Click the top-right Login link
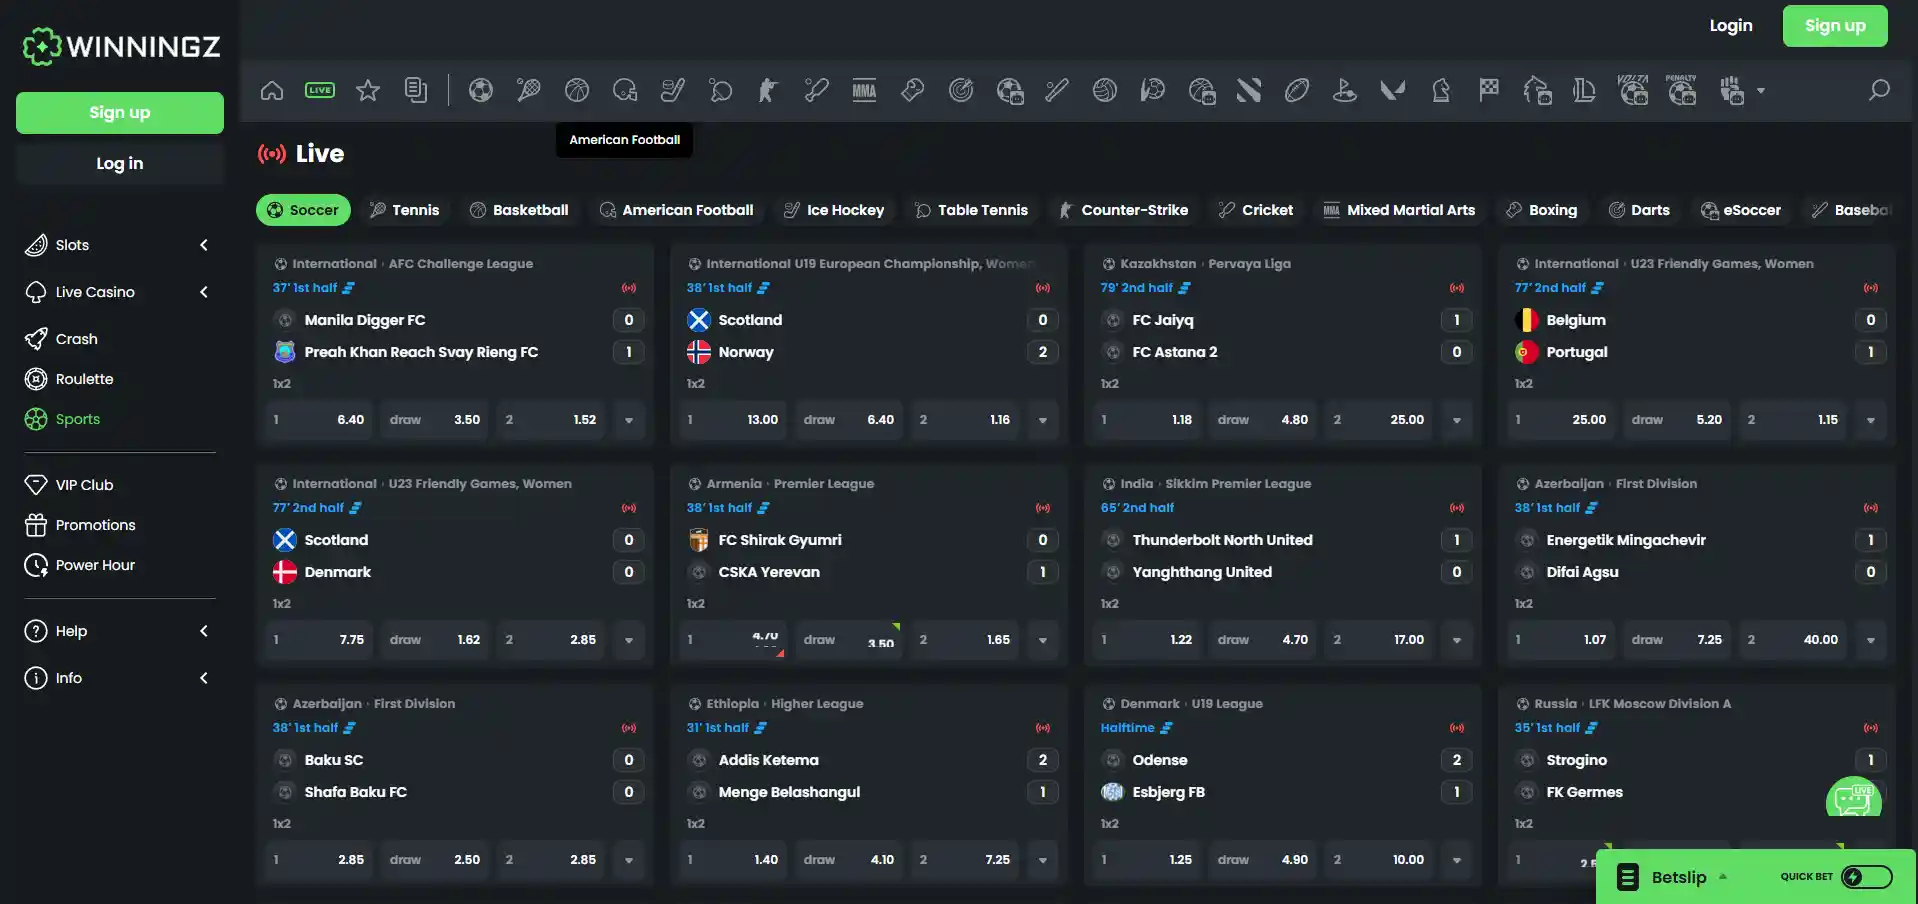 coord(1731,26)
